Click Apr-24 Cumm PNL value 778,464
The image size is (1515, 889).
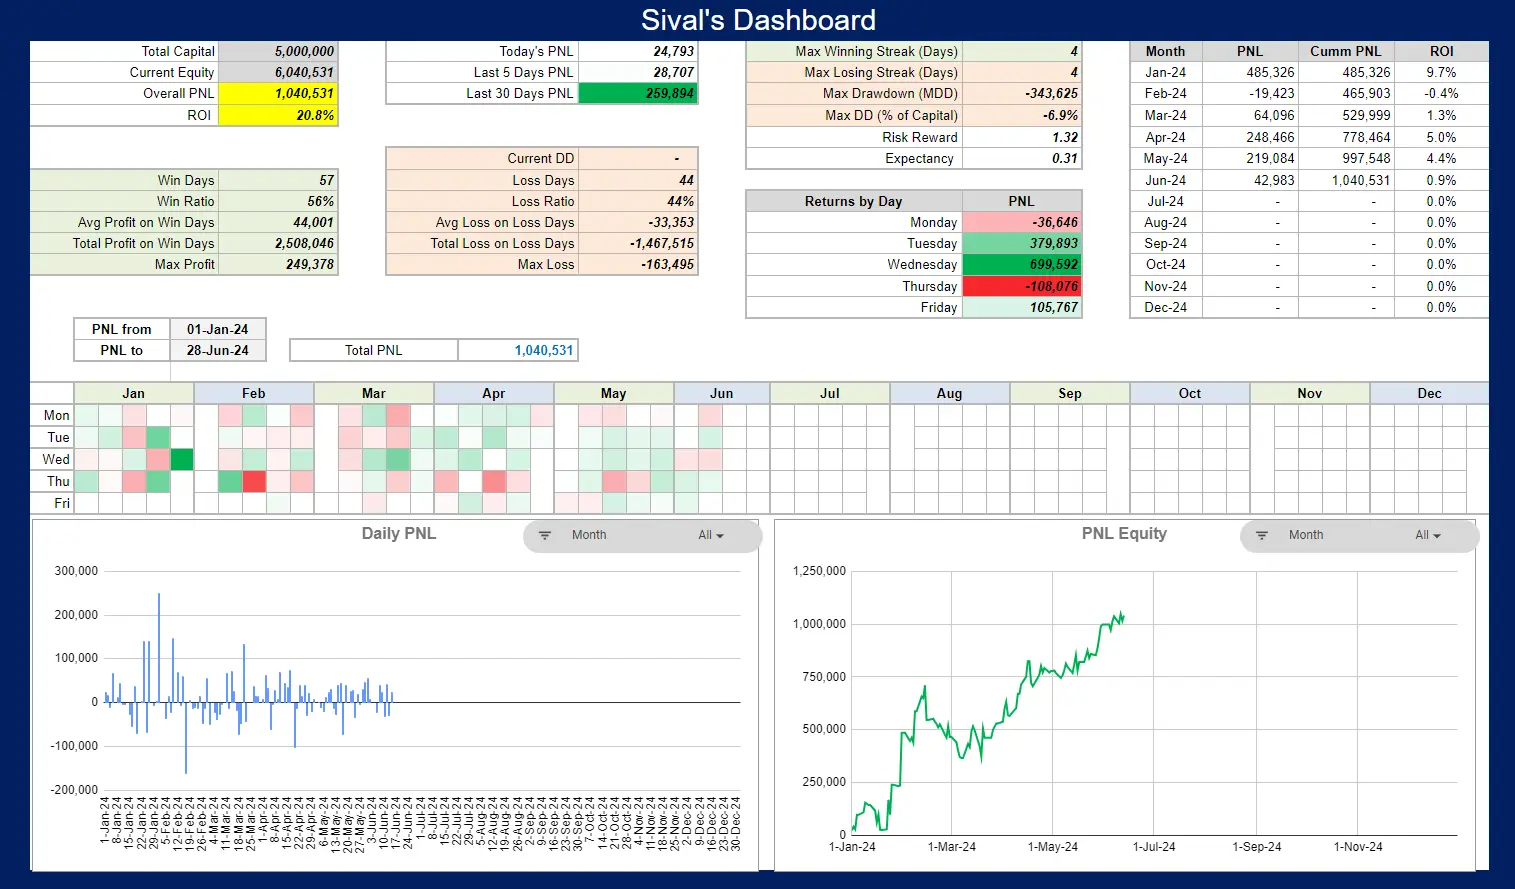1346,137
